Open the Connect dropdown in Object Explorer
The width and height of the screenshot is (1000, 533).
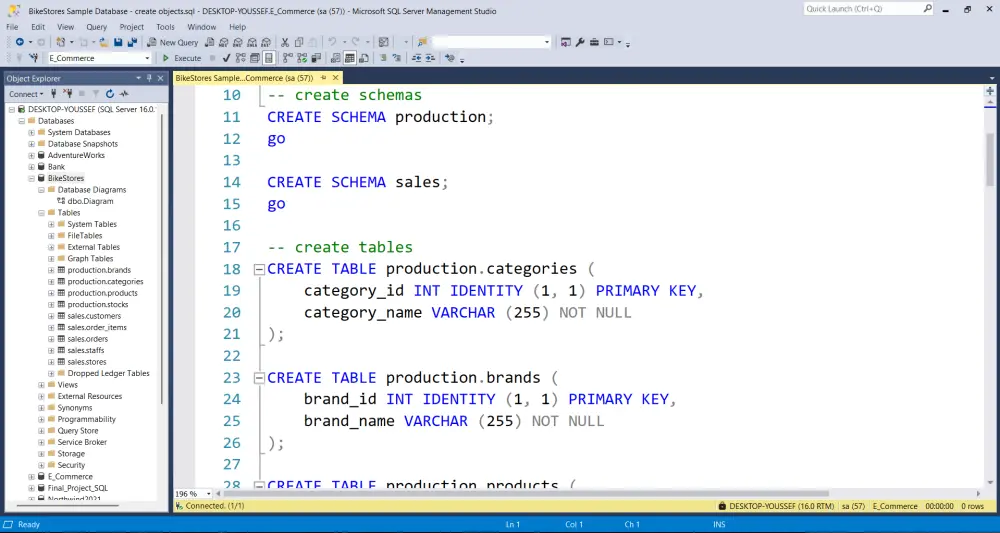pos(26,94)
